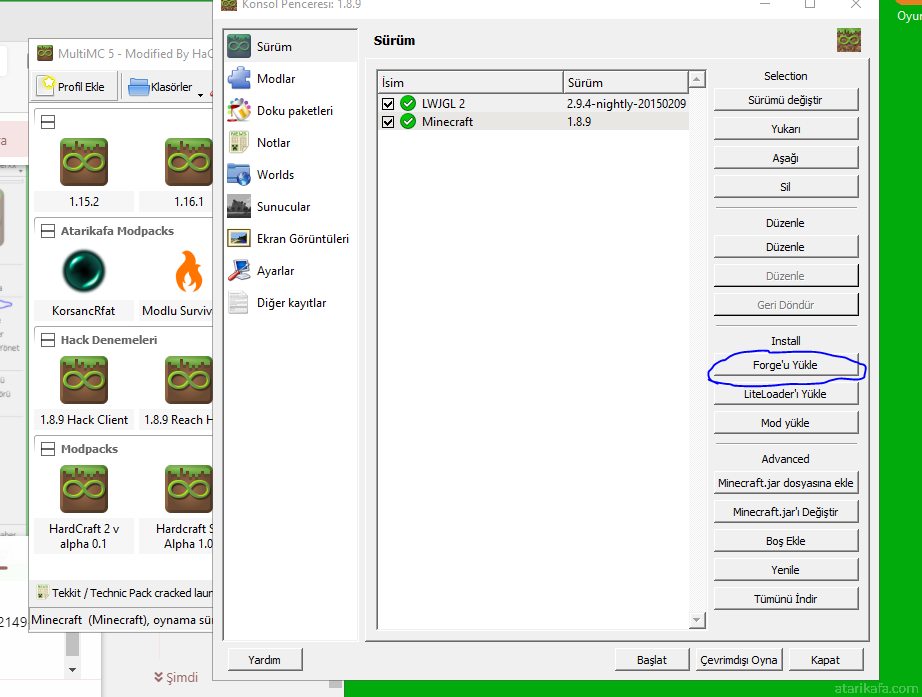Click the Doku paketleri paint icon
922x697 pixels.
(239, 111)
